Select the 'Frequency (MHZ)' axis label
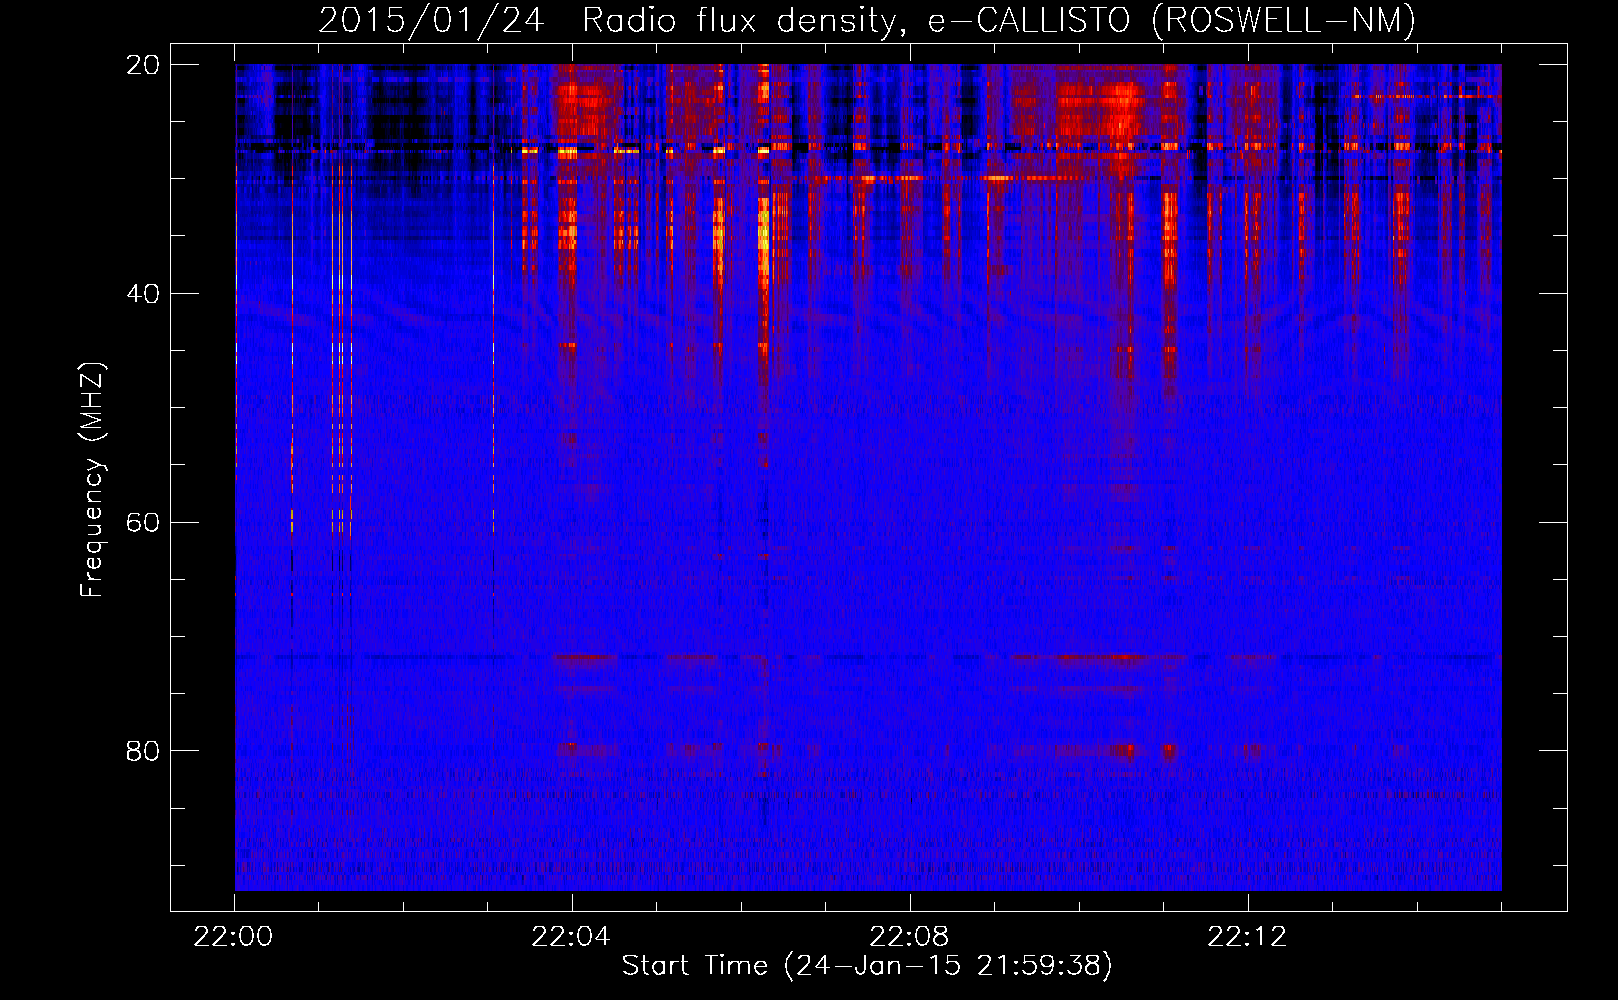The height and width of the screenshot is (1000, 1618). tap(92, 480)
